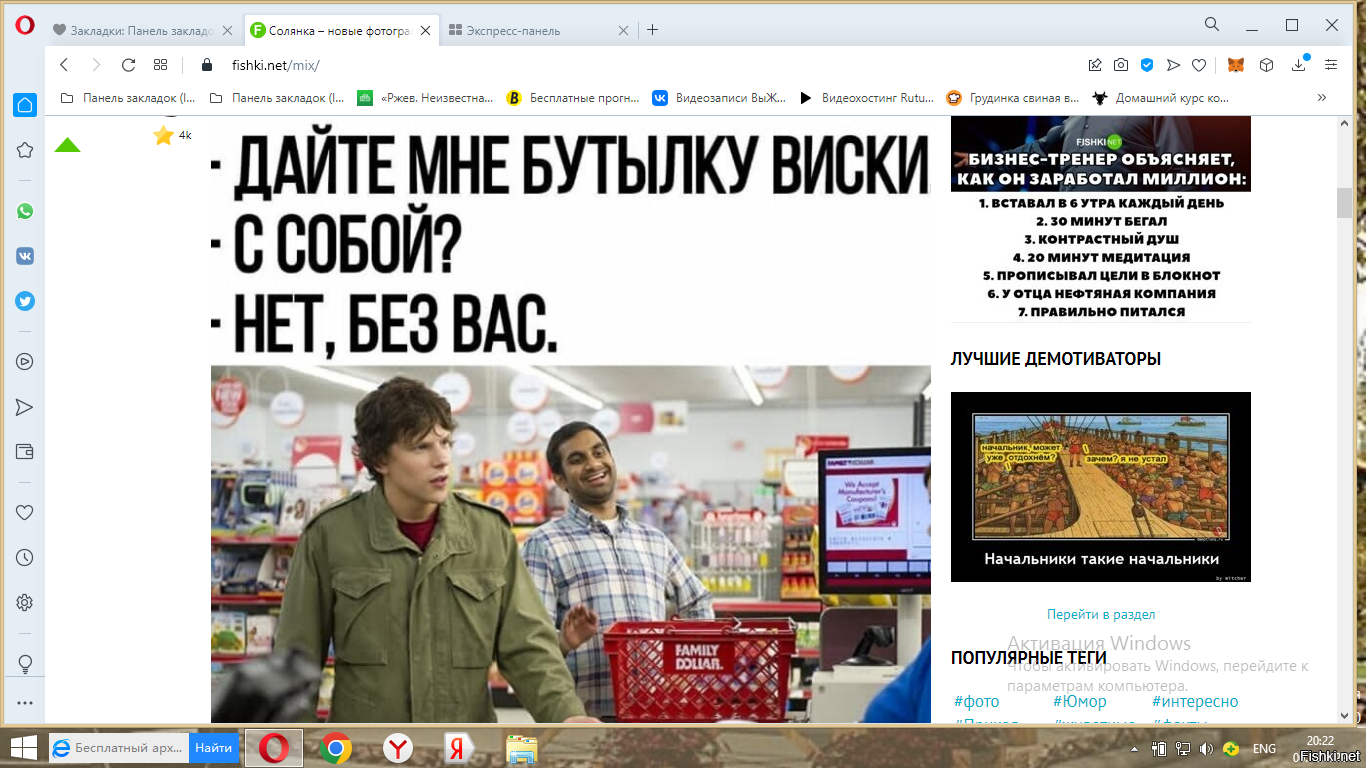Switch to the Закладки tab
Image resolution: width=1366 pixels, height=768 pixels.
(x=135, y=30)
